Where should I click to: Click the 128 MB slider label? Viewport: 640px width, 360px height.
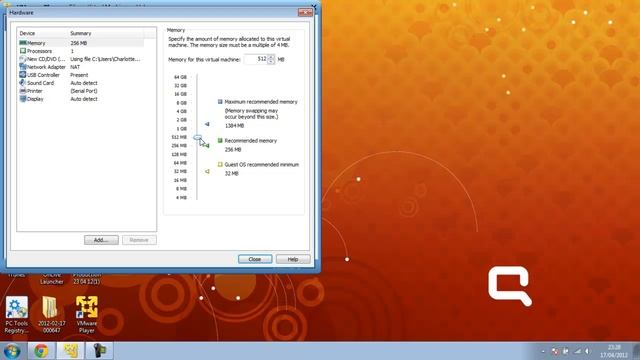179,154
